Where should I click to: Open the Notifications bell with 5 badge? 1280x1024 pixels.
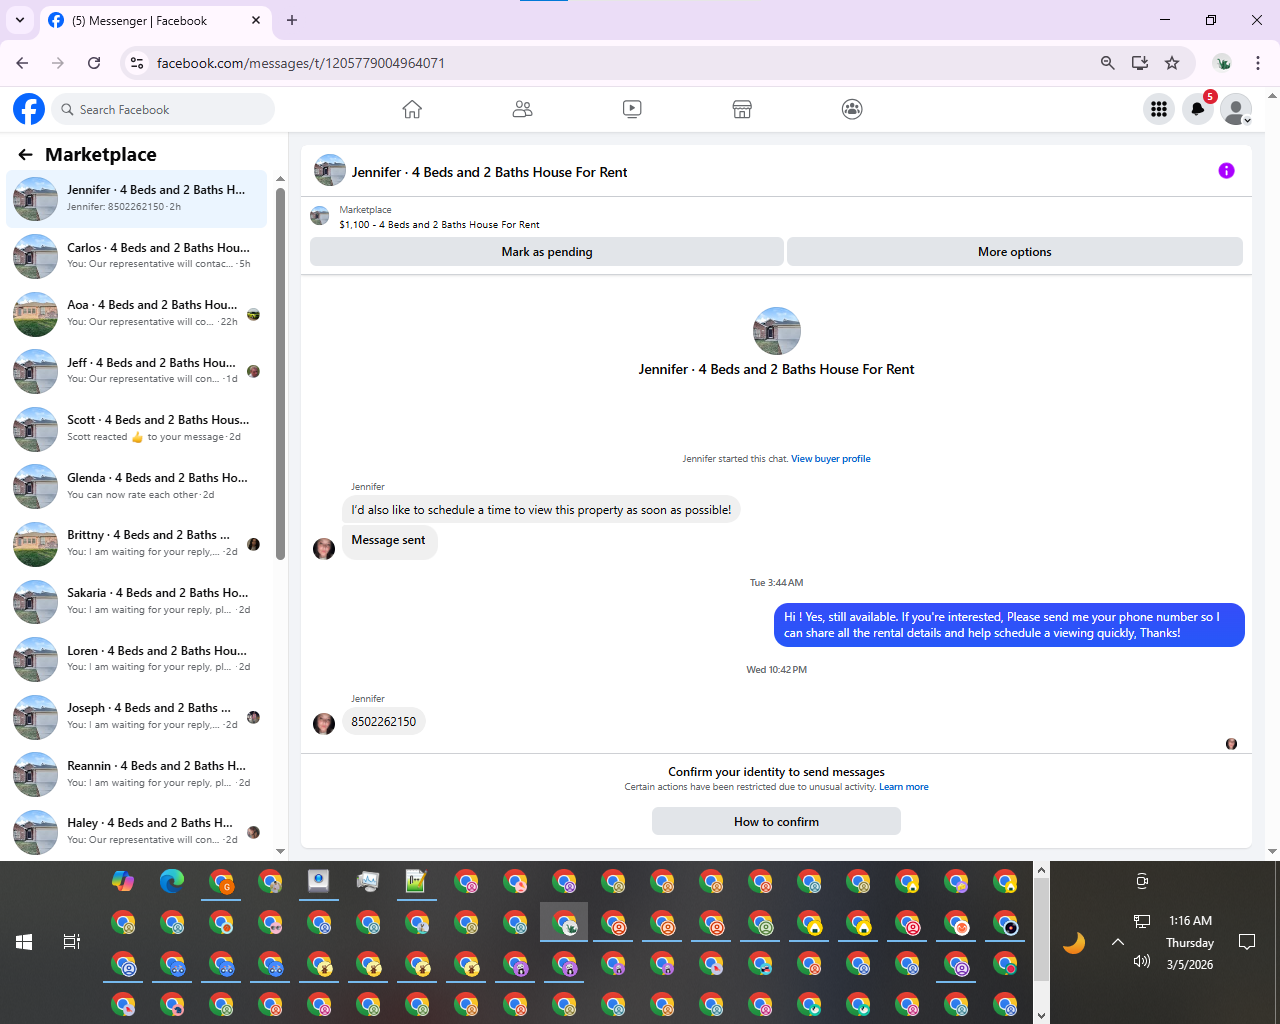[x=1198, y=109]
